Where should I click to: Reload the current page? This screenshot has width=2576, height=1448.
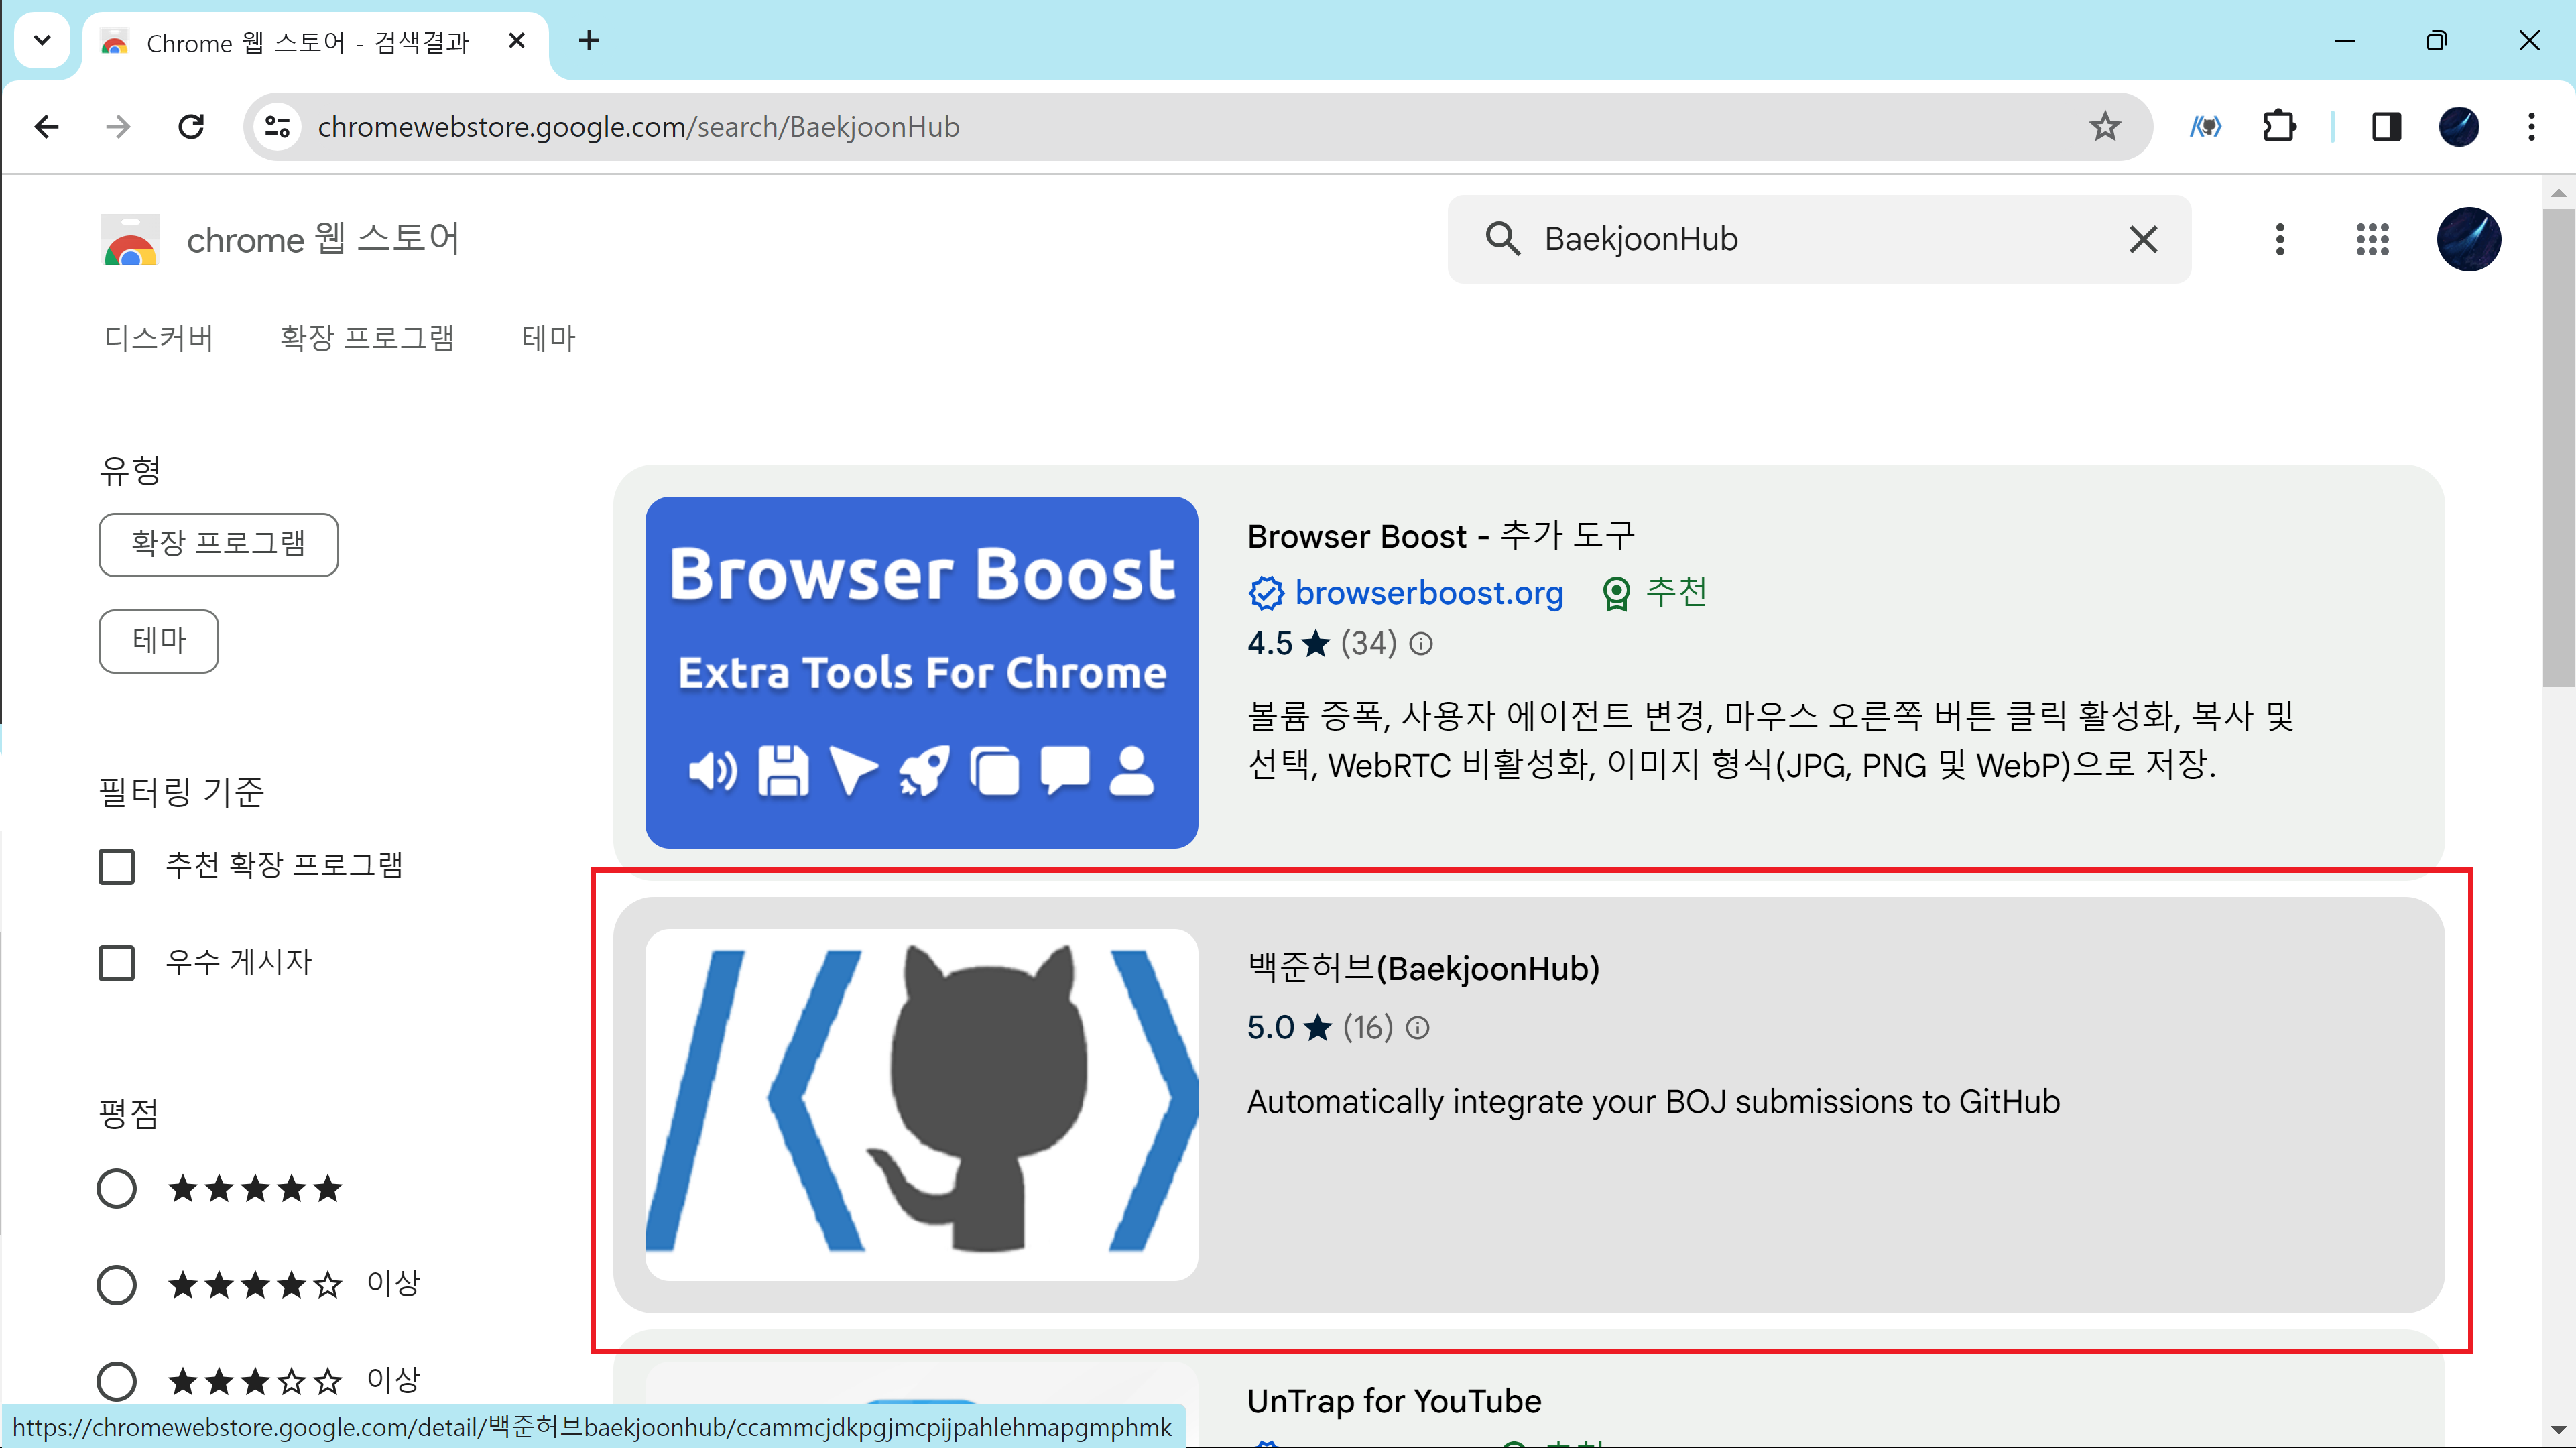point(191,127)
